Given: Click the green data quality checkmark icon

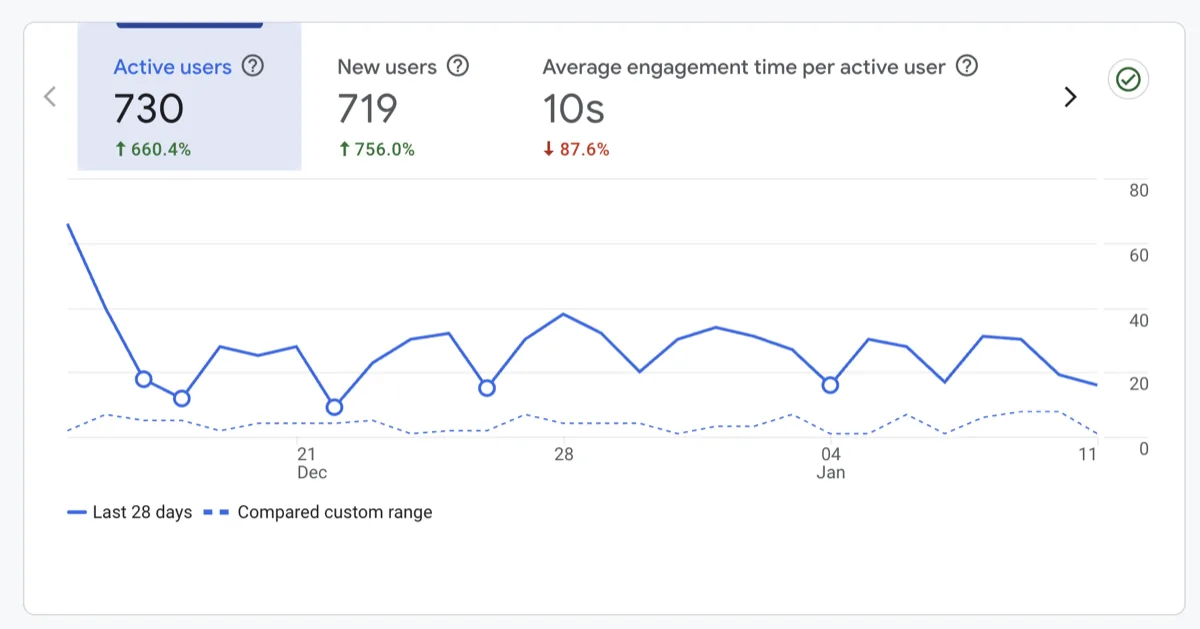Looking at the screenshot, I should point(1128,80).
